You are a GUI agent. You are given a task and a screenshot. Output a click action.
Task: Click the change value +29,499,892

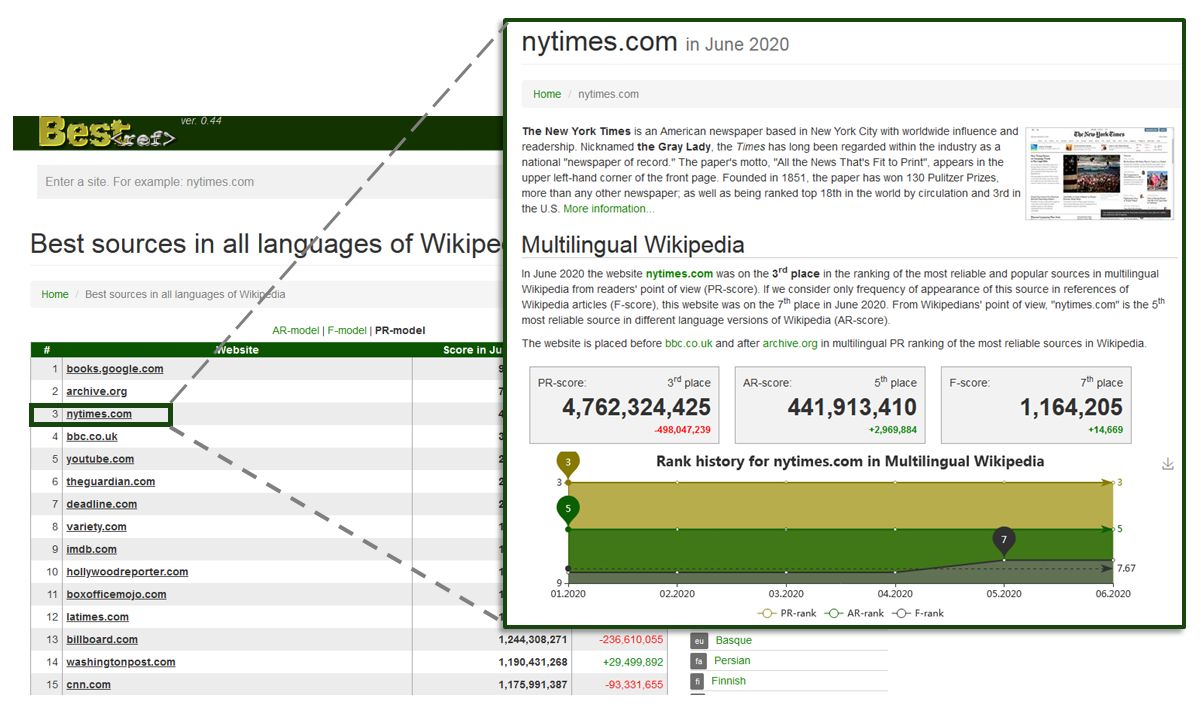click(x=634, y=662)
